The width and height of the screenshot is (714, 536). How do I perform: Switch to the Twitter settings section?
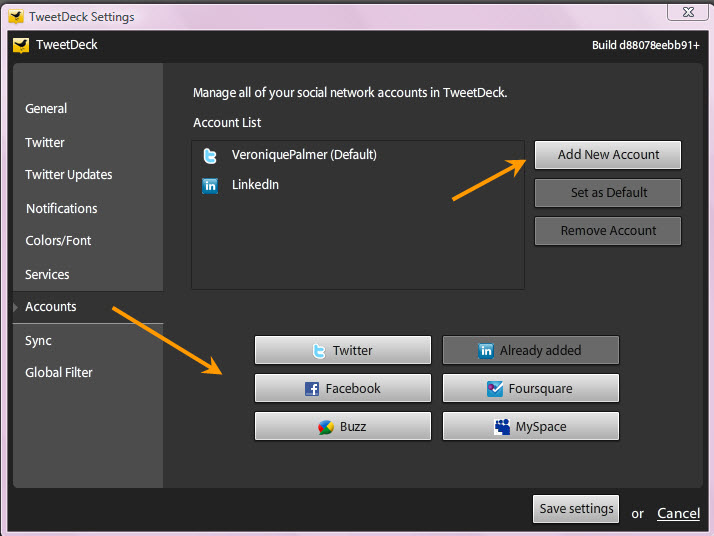(45, 142)
